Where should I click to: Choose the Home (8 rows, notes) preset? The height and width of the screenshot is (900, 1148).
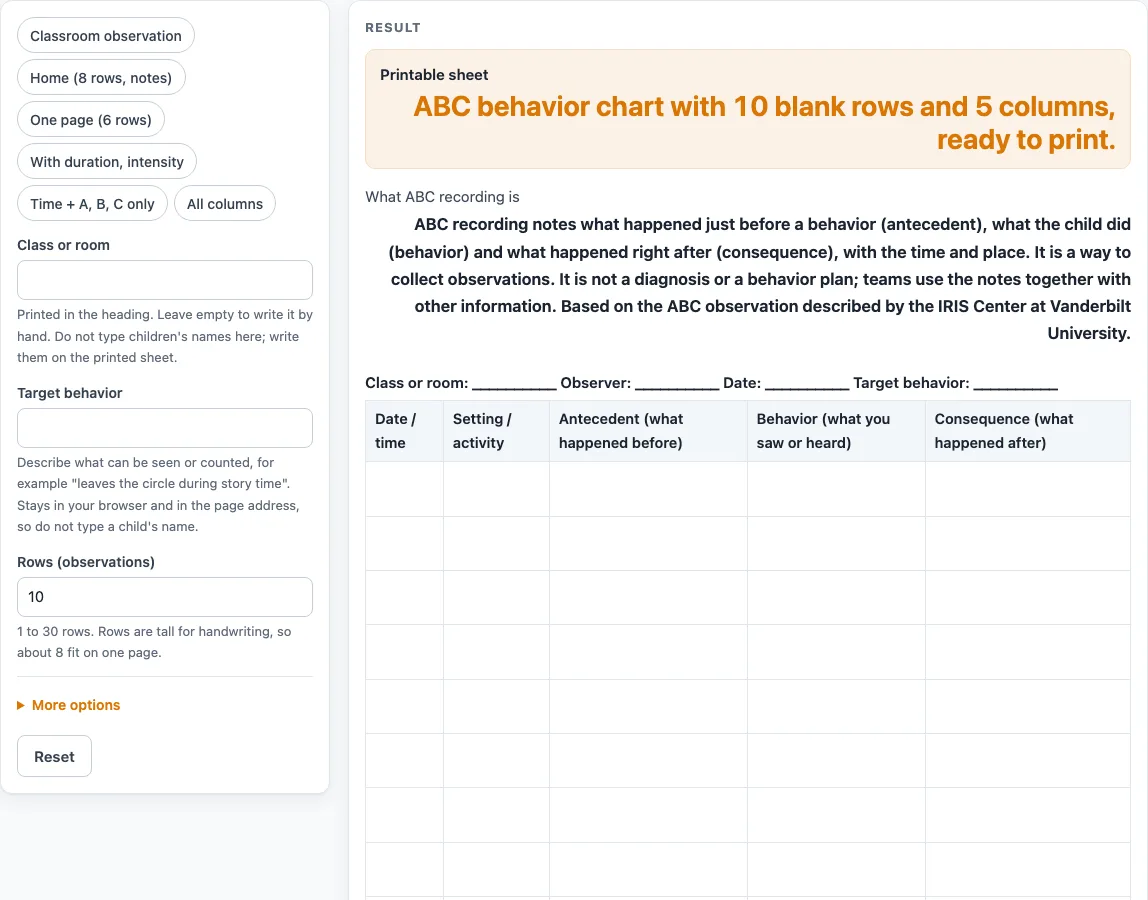(101, 78)
